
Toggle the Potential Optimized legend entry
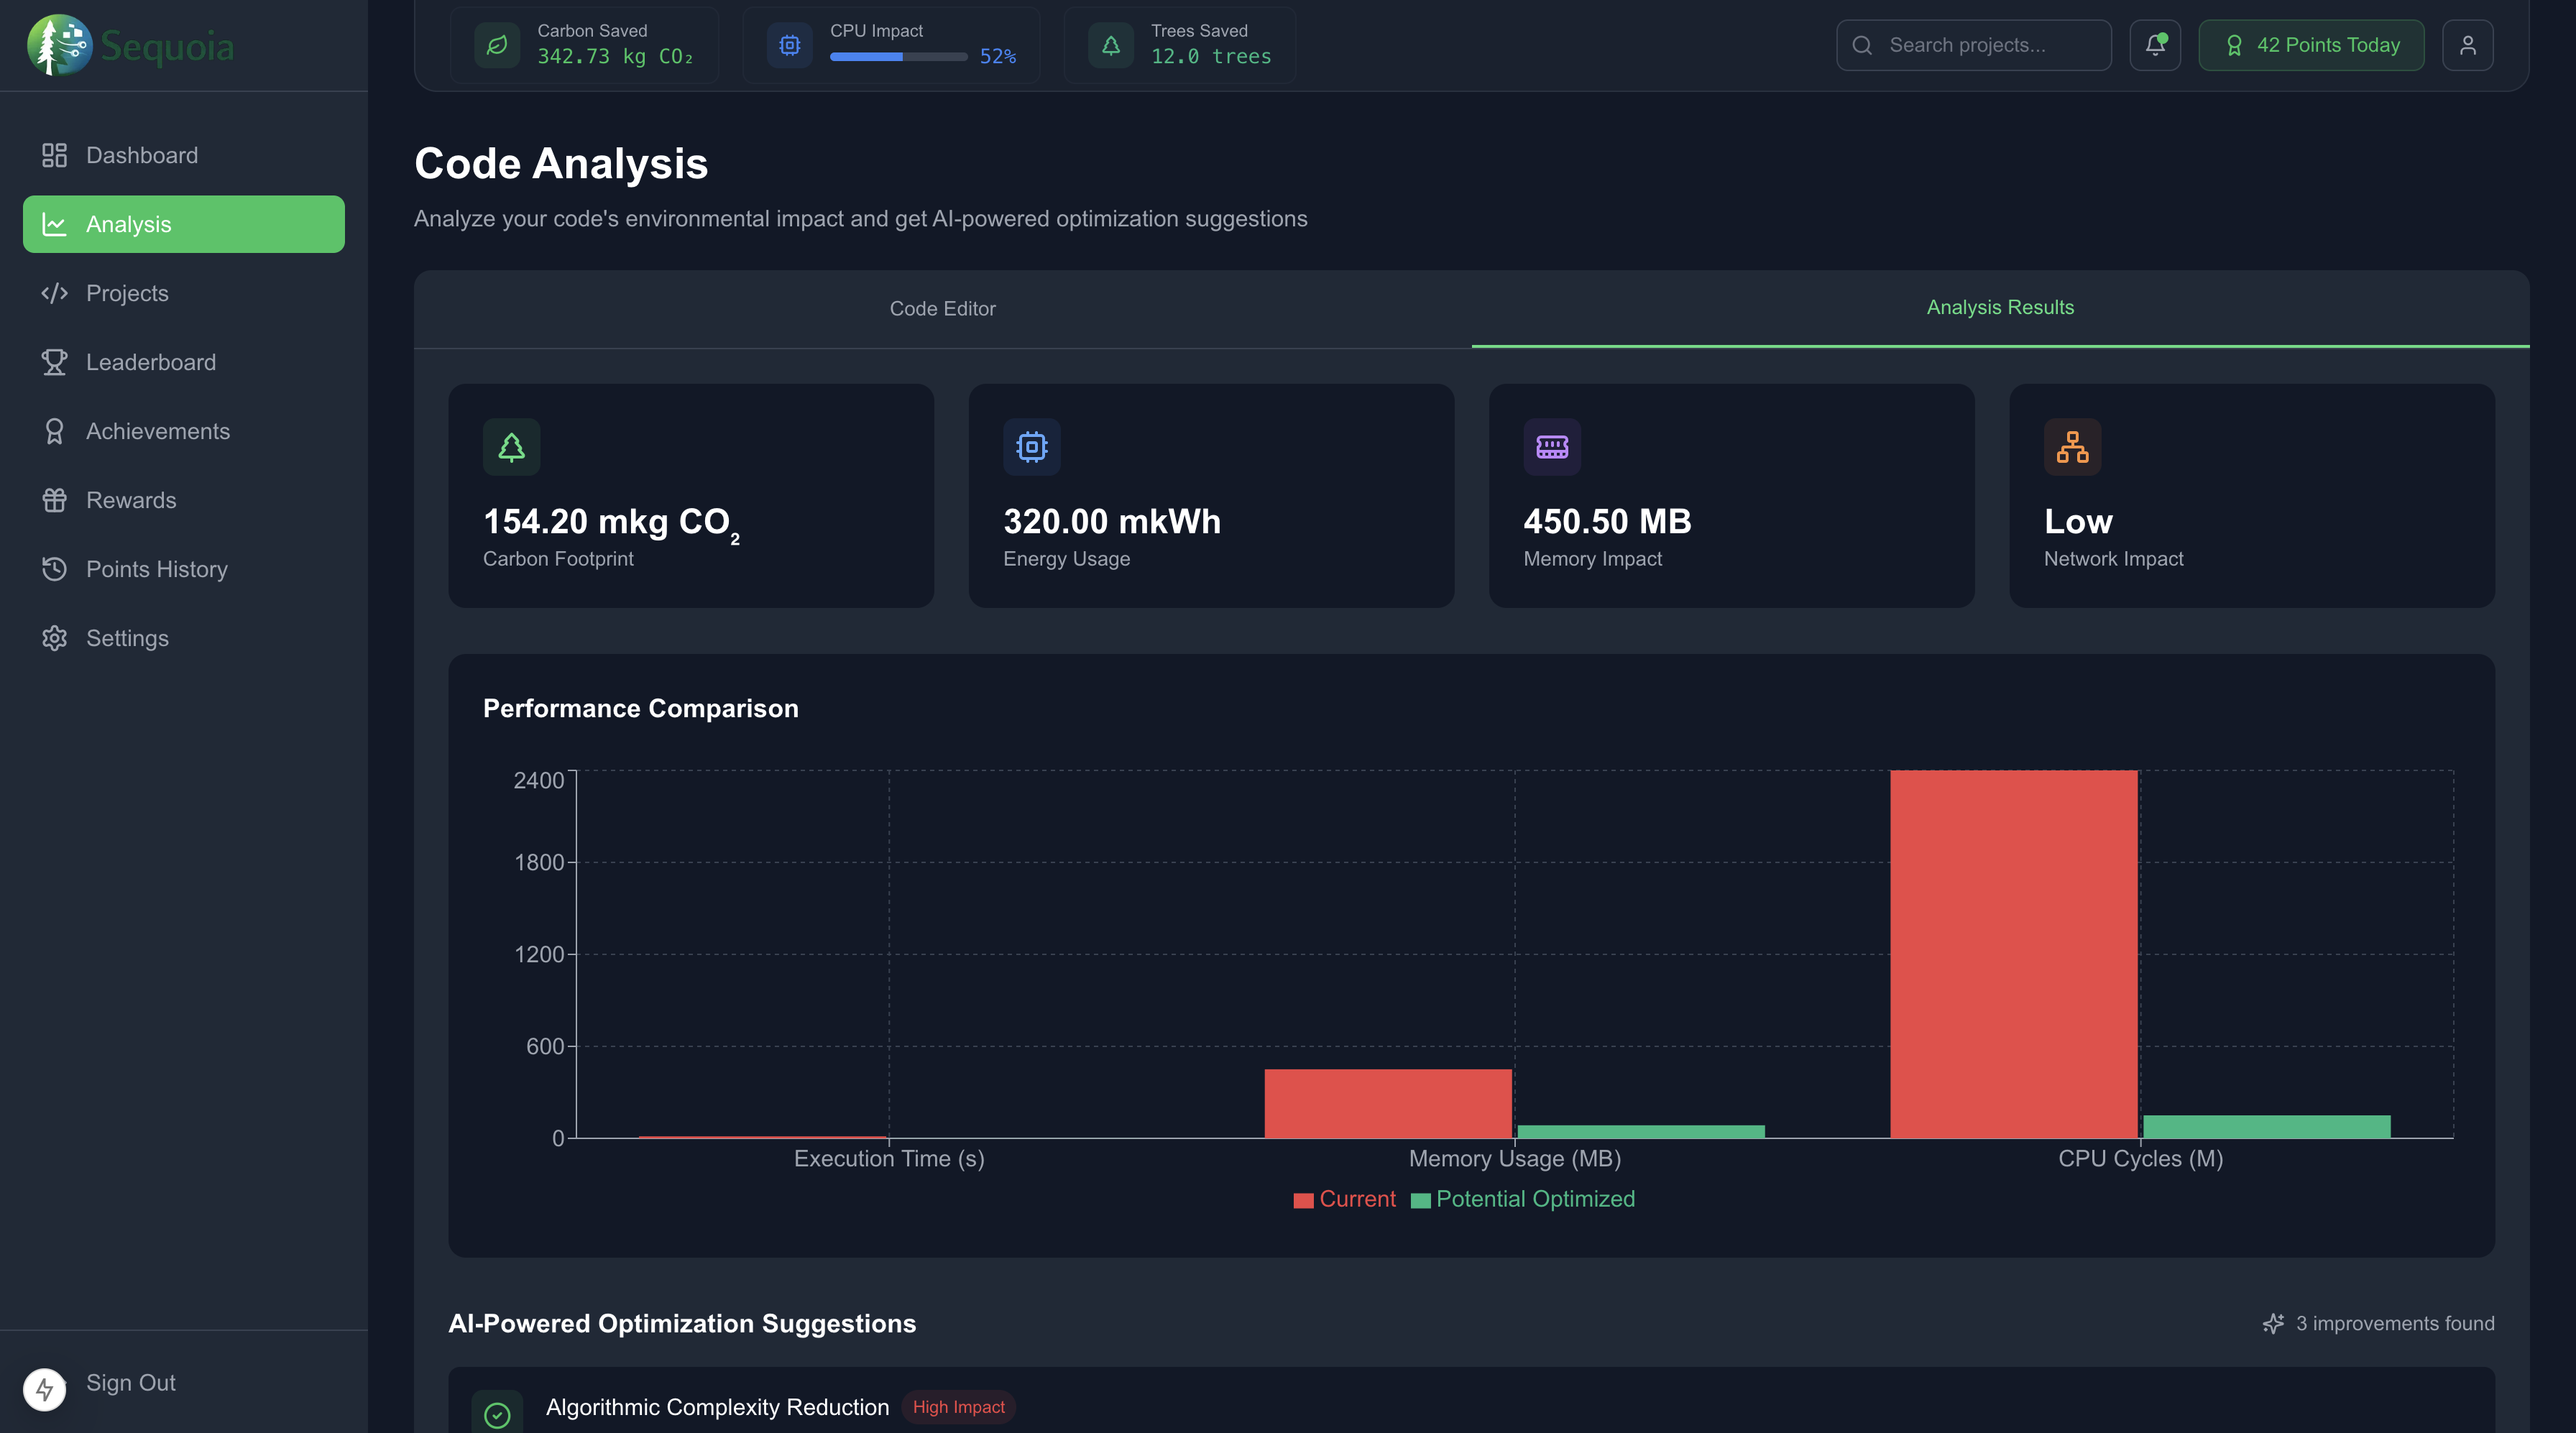point(1523,1199)
